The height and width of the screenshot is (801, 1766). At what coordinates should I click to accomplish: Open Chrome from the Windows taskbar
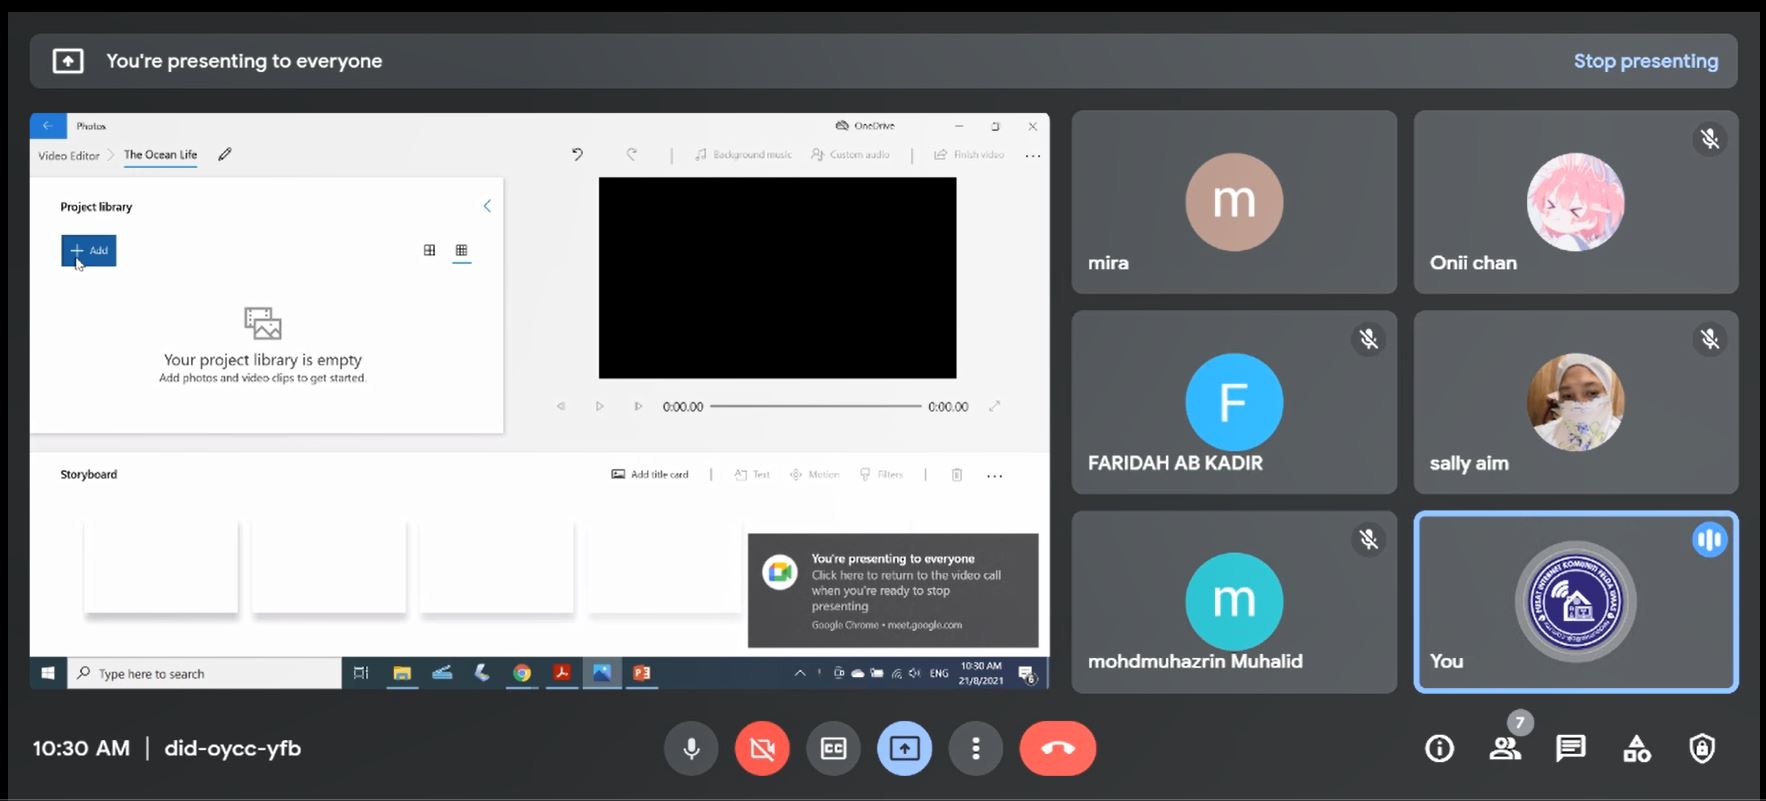tap(522, 673)
